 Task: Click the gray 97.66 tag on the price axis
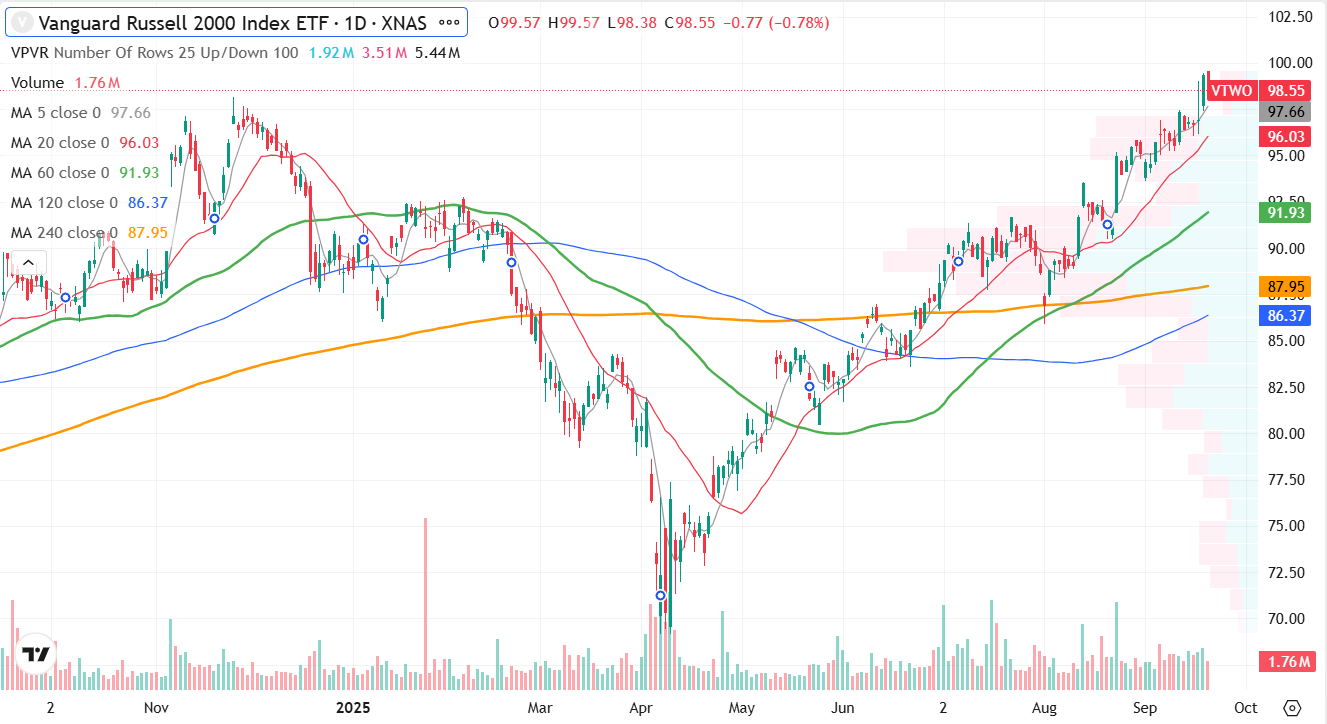pos(1285,112)
